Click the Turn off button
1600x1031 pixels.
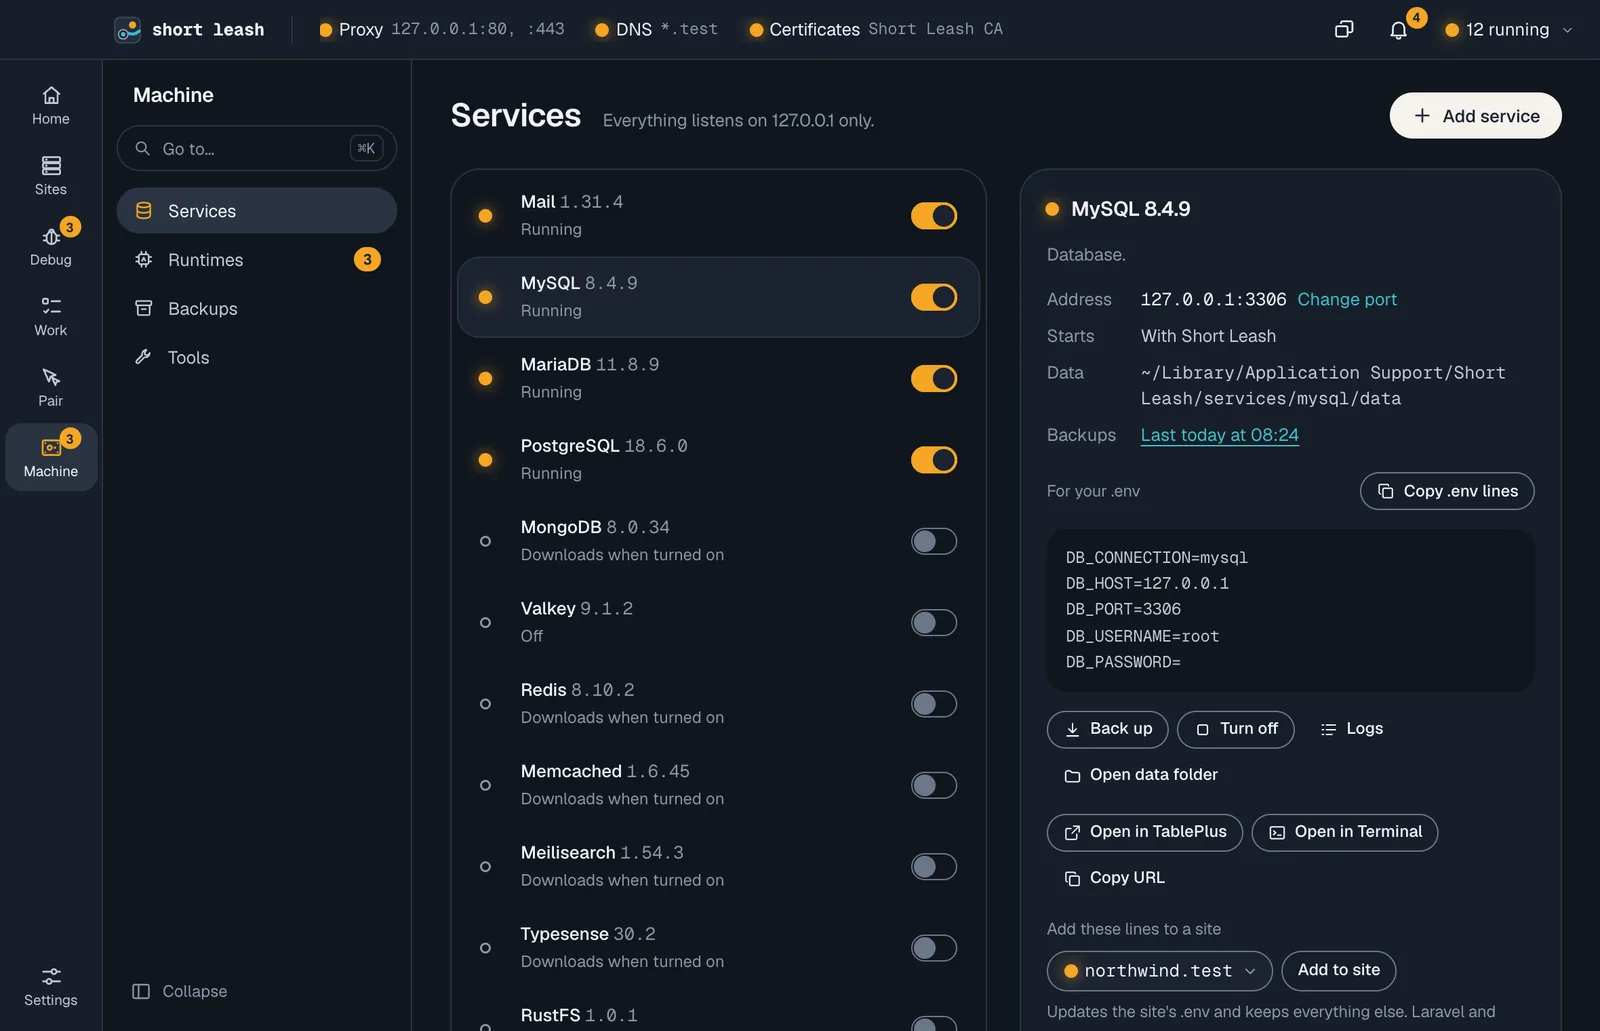(x=1236, y=729)
